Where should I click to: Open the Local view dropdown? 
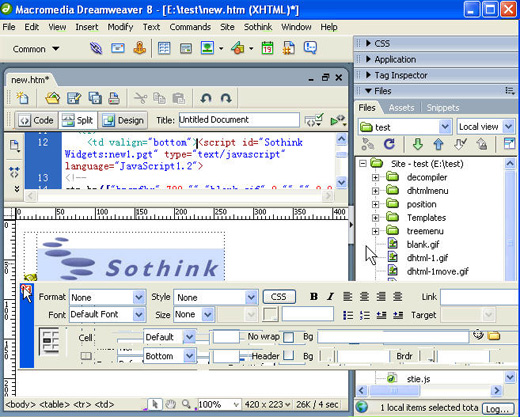pos(486,127)
